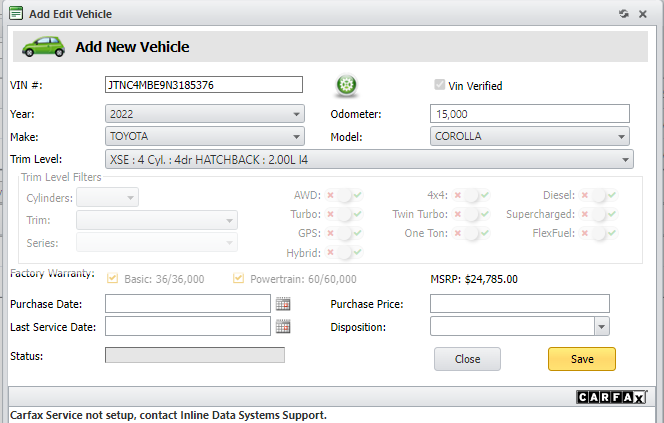
Task: Click the Carfax Service not setup message
Action: coord(168,415)
